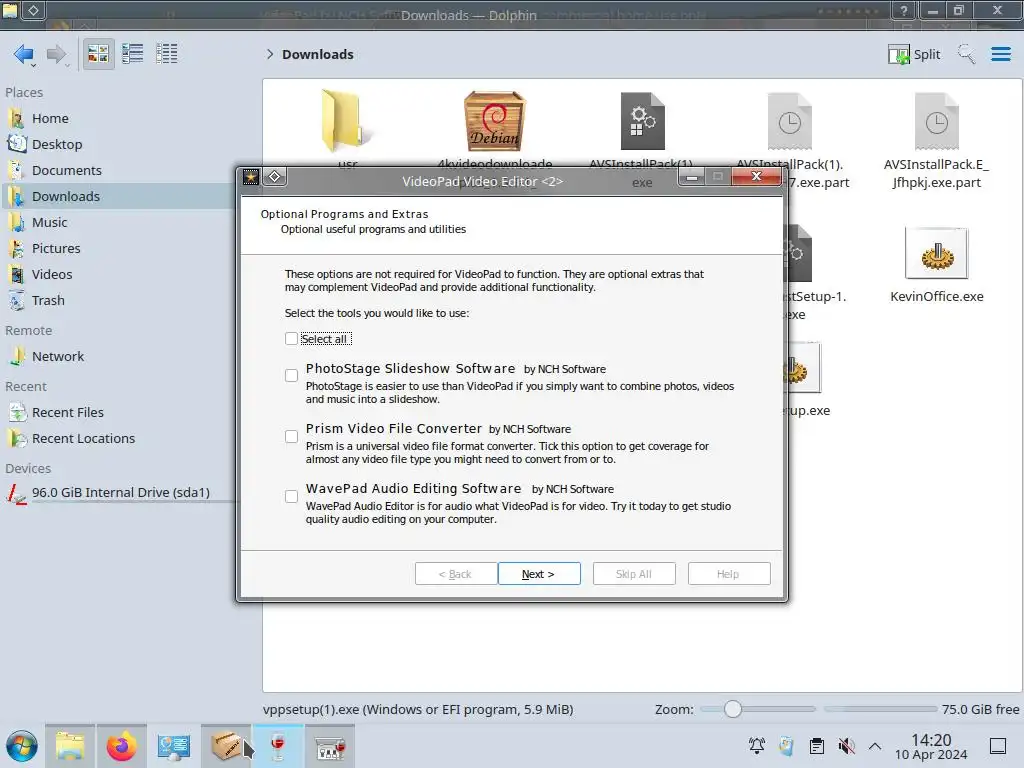This screenshot has height=768, width=1024.
Task: Go back using Dolphin's back arrow
Action: tap(24, 54)
